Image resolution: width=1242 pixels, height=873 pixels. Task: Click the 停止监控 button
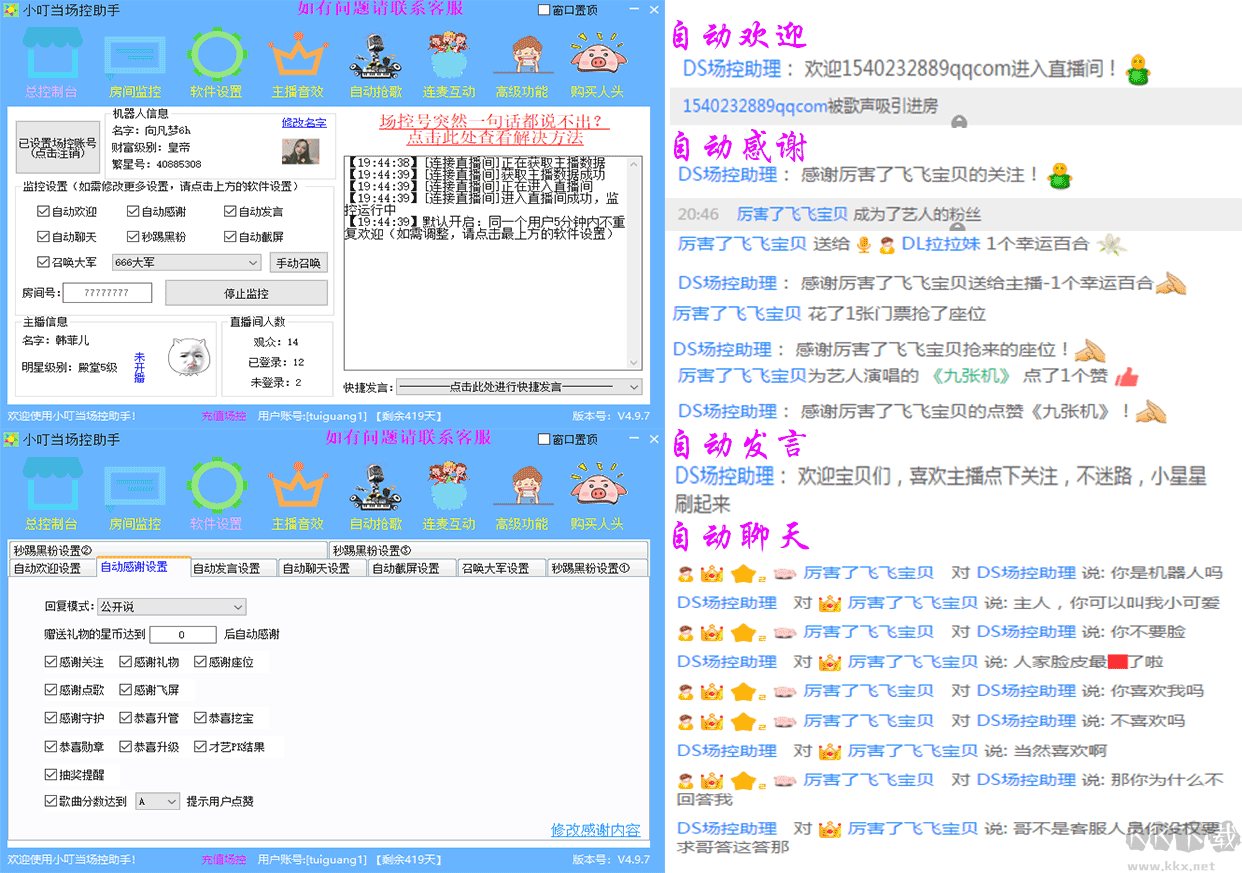(x=246, y=293)
